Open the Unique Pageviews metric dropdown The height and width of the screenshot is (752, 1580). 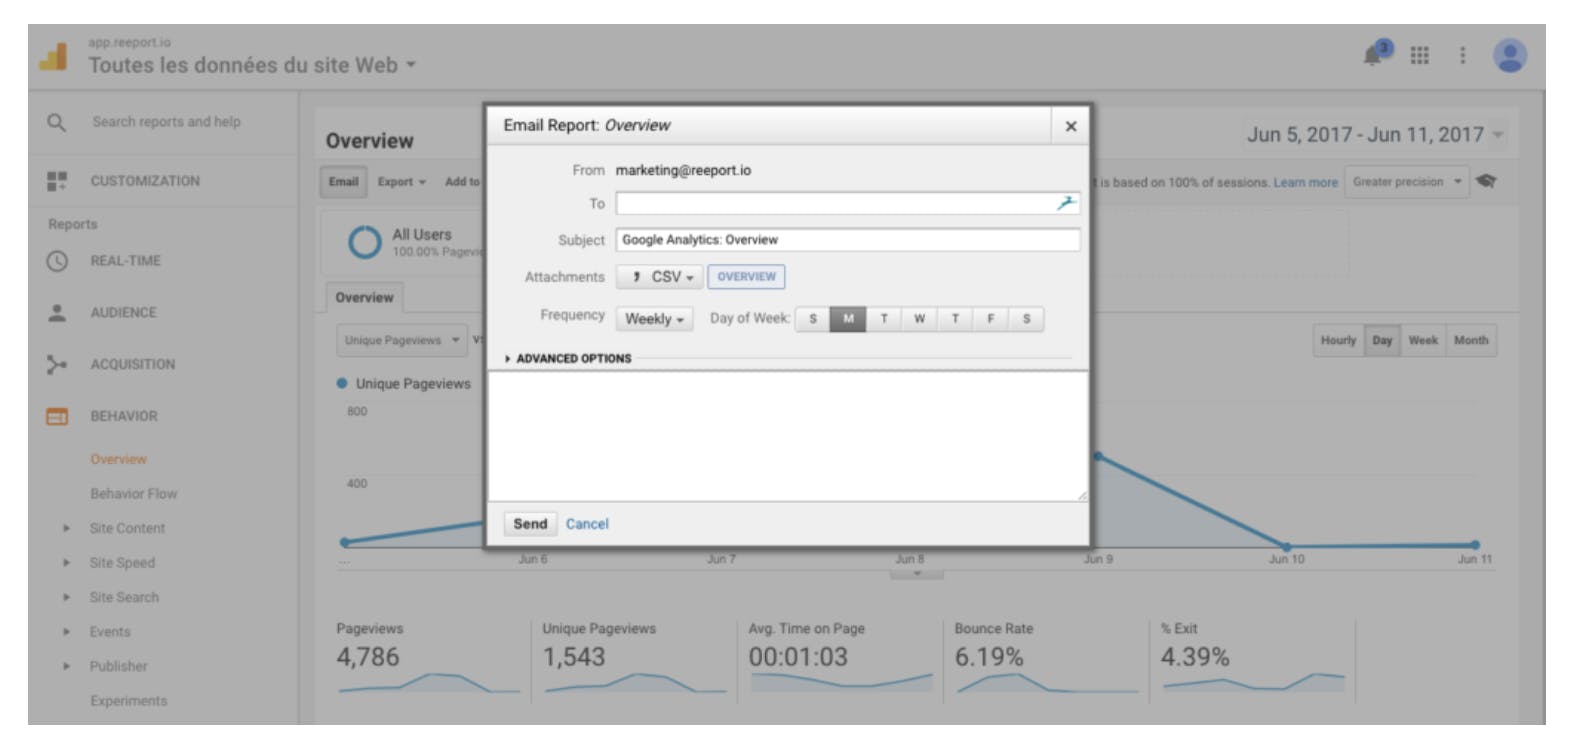click(401, 341)
